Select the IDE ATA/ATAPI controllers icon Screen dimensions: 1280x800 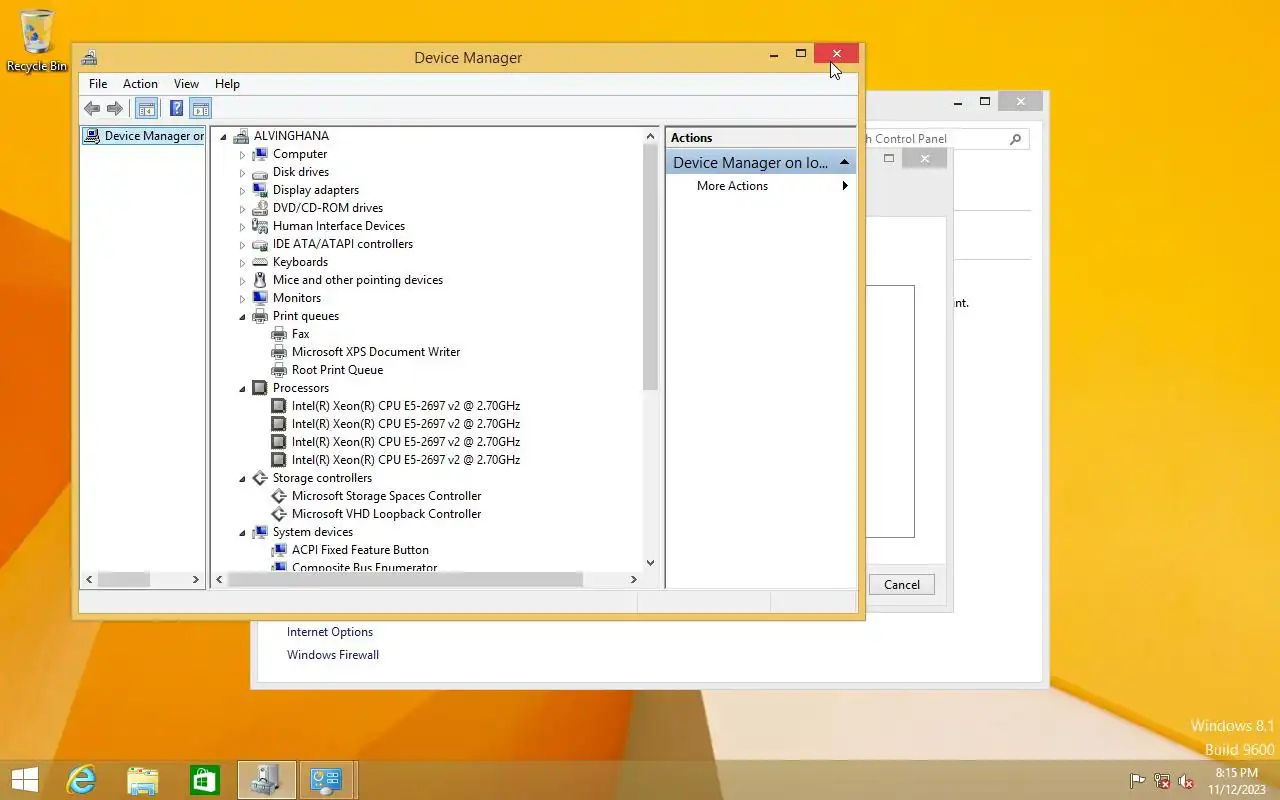point(260,244)
